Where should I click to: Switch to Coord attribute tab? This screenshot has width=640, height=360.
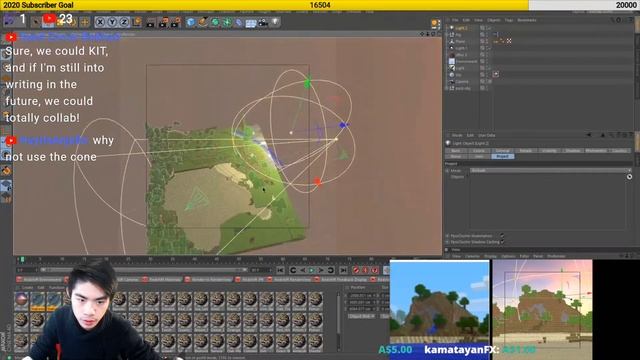[479, 151]
